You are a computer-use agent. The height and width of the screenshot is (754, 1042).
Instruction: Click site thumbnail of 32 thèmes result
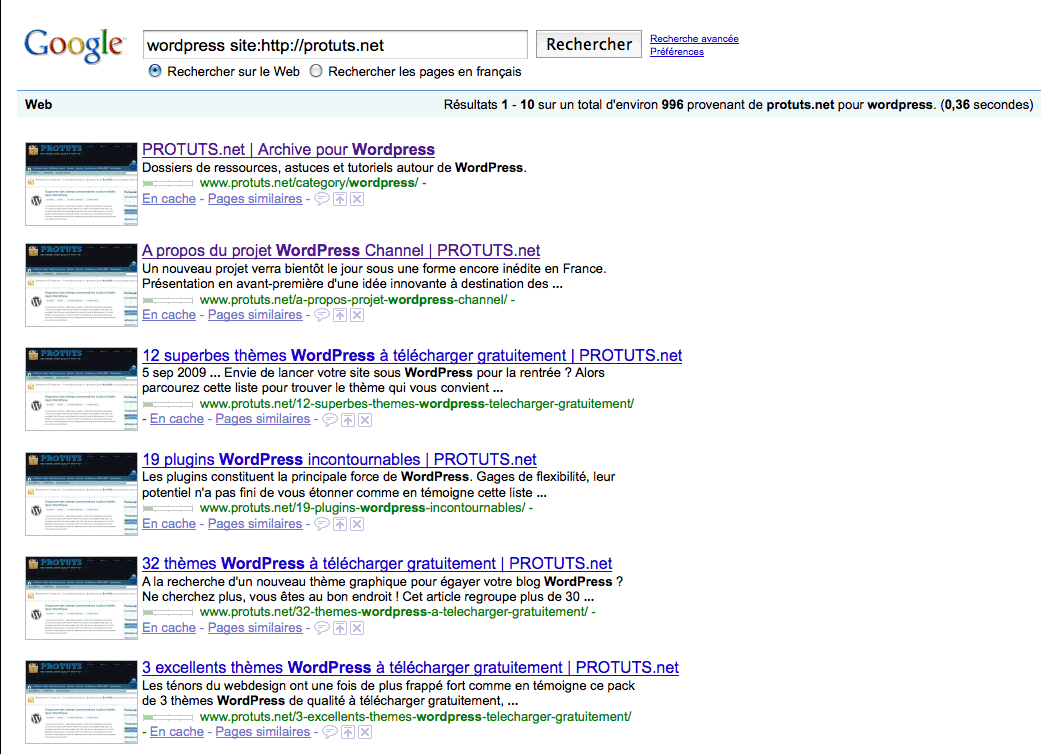[81, 598]
